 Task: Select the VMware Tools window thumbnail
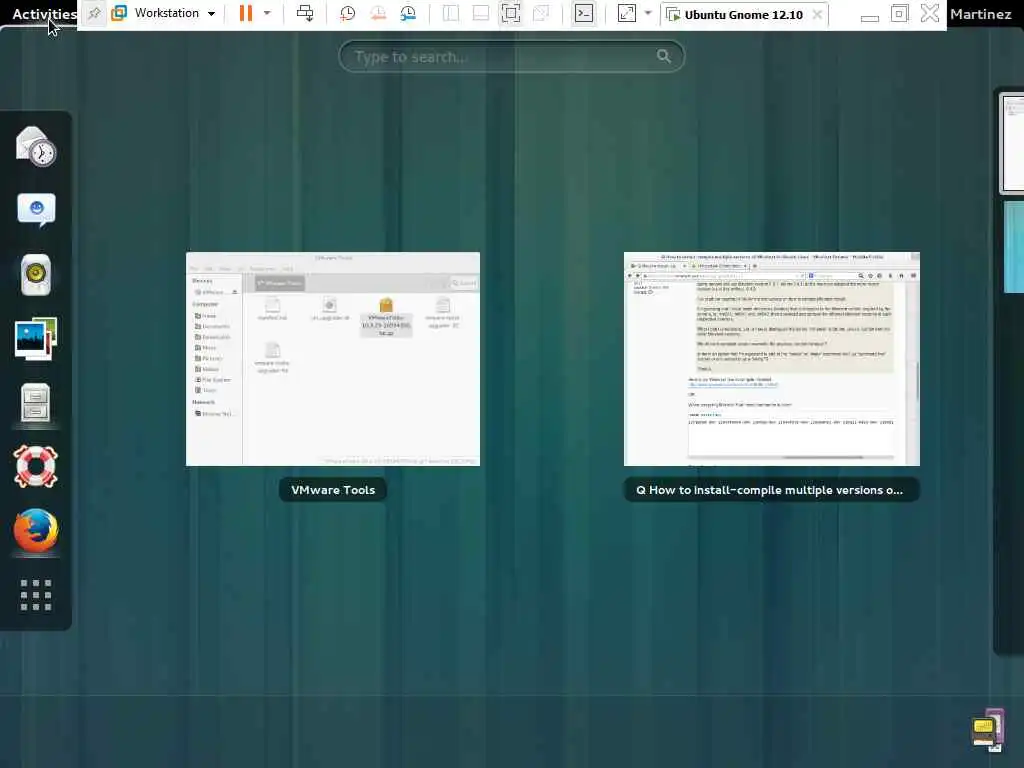[x=333, y=359]
